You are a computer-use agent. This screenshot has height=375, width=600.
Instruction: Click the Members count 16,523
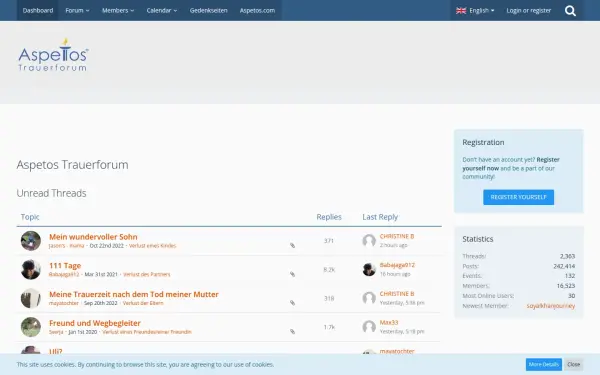click(566, 286)
